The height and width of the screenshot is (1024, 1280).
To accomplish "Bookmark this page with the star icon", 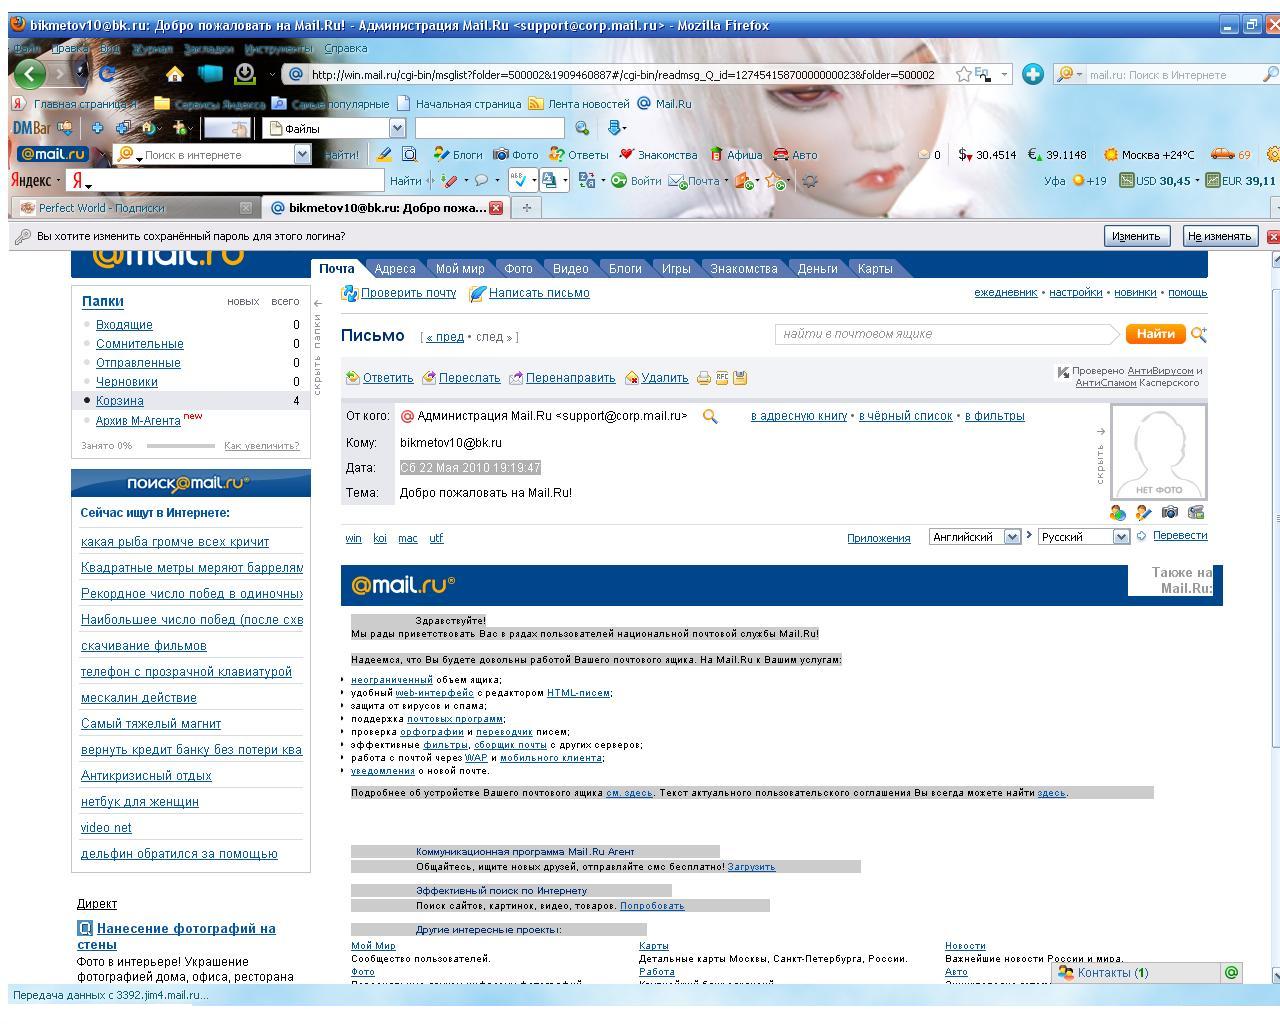I will 963,74.
